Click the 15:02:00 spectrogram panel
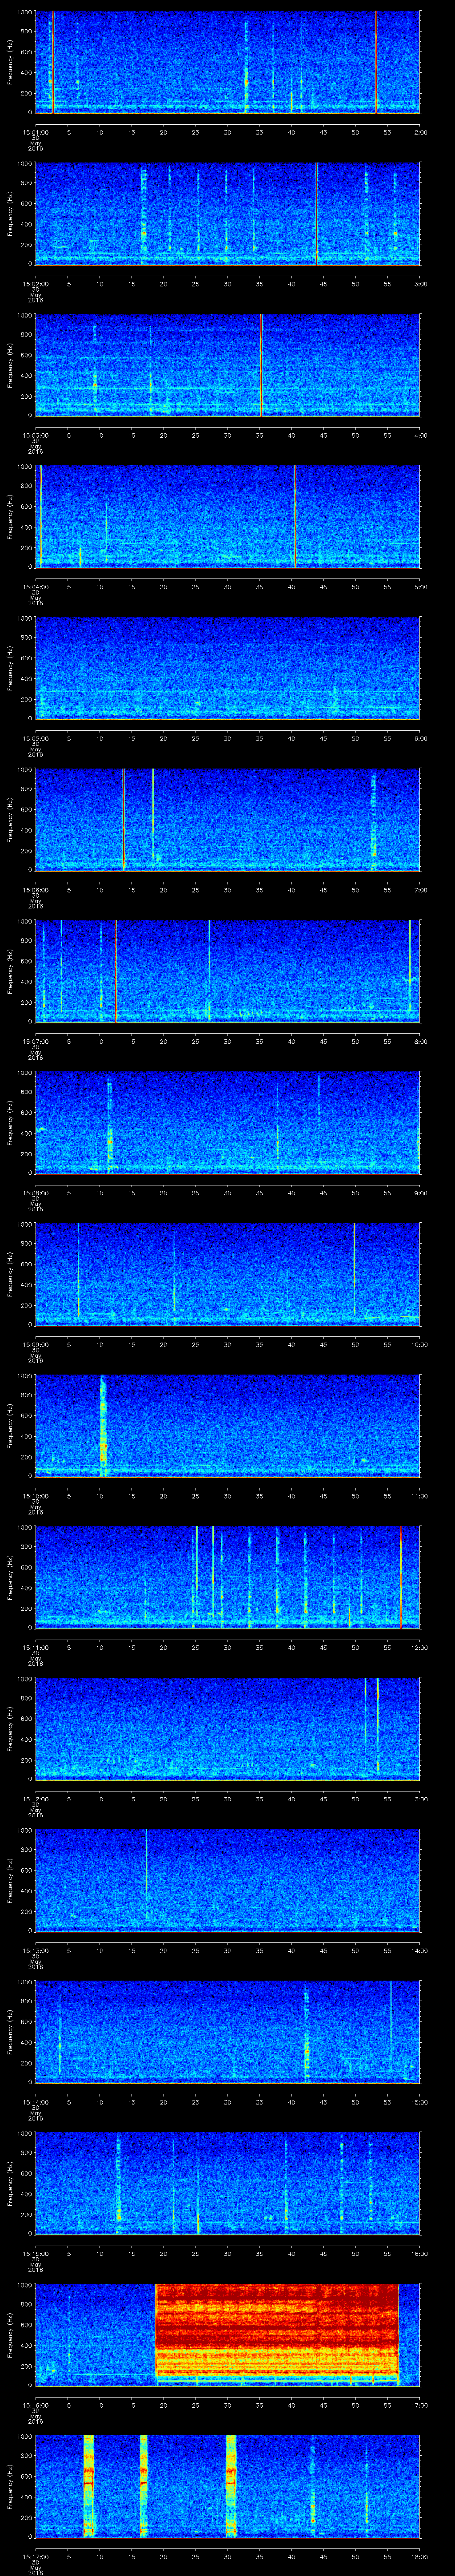The width and height of the screenshot is (455, 2576). (228, 214)
